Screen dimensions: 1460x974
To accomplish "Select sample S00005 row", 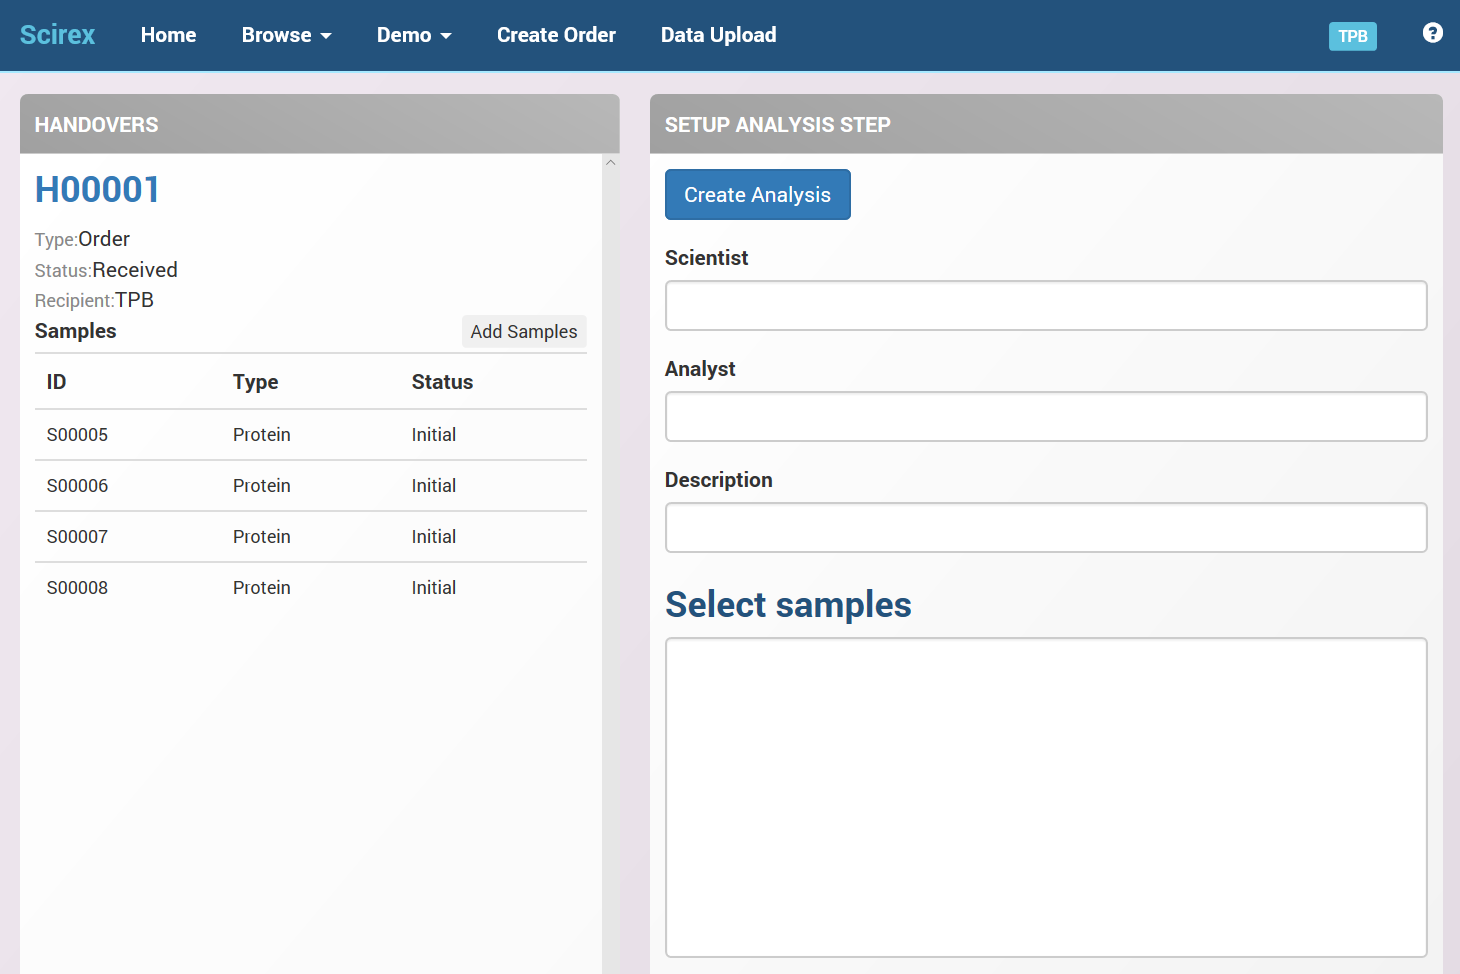I will pyautogui.click(x=311, y=435).
